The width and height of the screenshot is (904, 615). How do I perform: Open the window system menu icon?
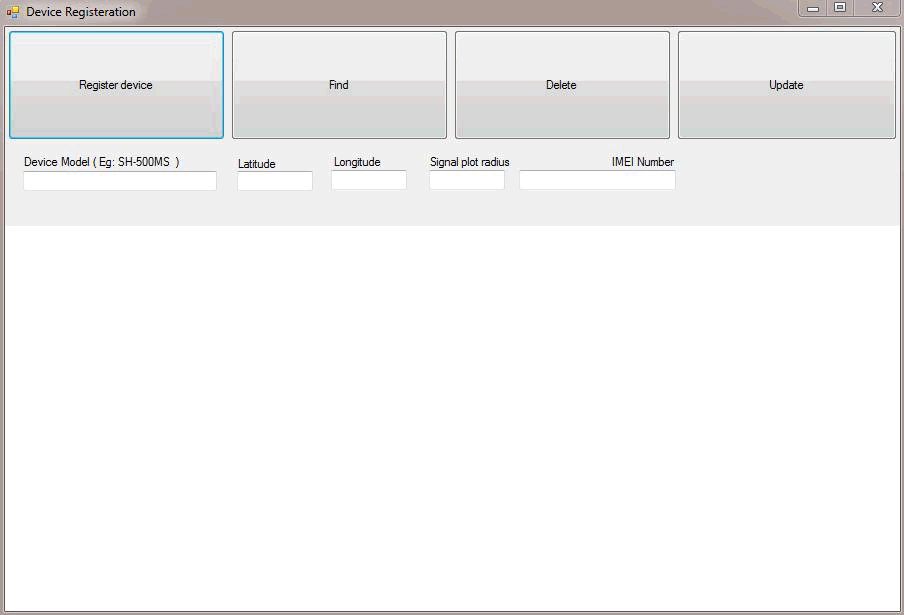[x=13, y=12]
